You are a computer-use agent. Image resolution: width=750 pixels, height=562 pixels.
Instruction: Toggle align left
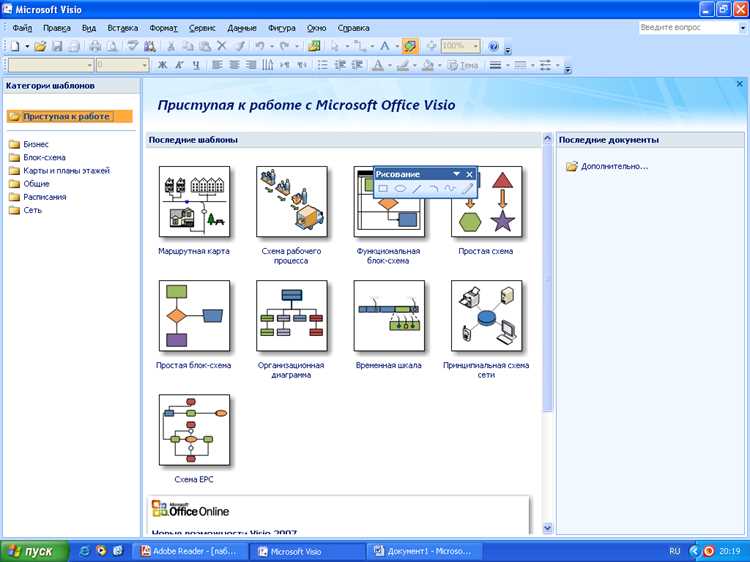pos(217,65)
